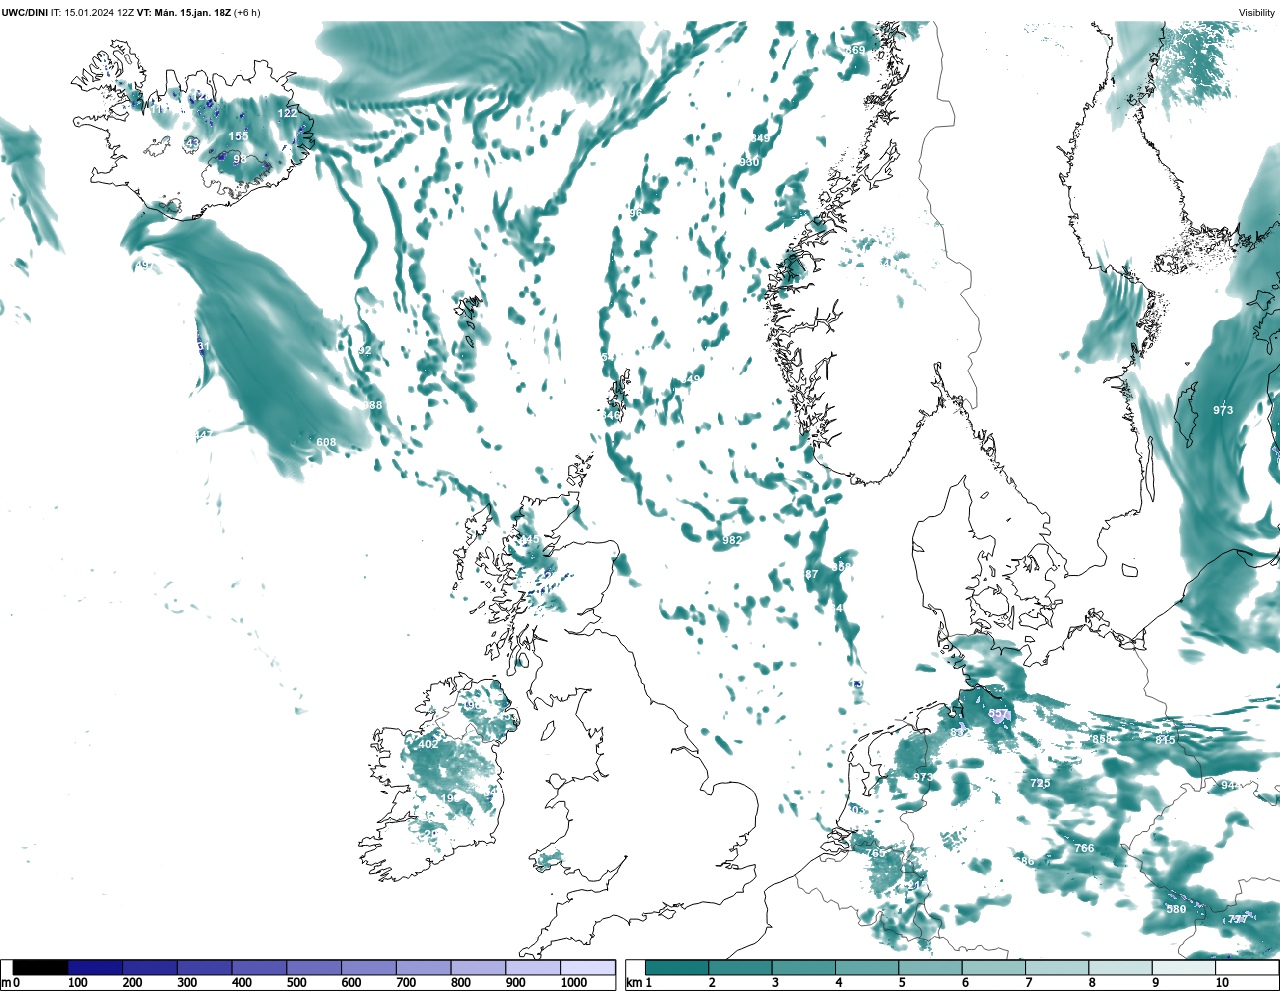The height and width of the screenshot is (991, 1280).
Task: Click the '766' value over Germany
Action: [x=1084, y=848]
